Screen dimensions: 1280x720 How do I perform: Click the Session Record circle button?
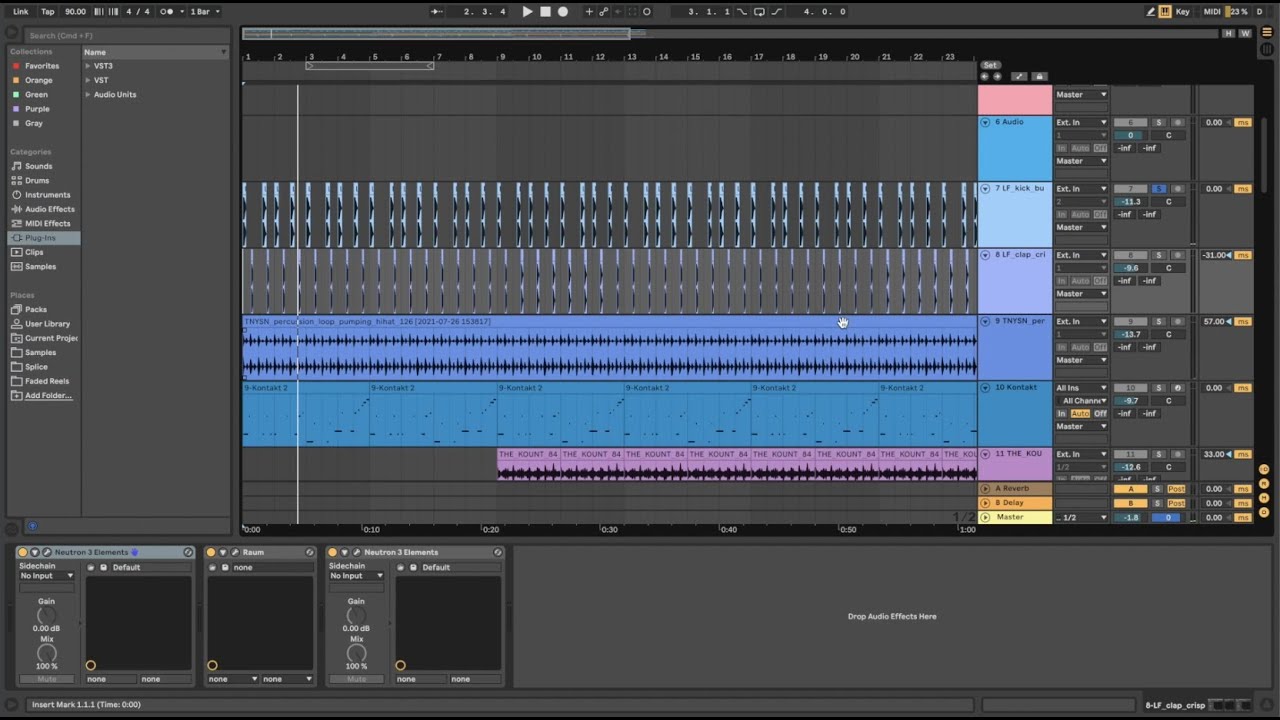[647, 12]
